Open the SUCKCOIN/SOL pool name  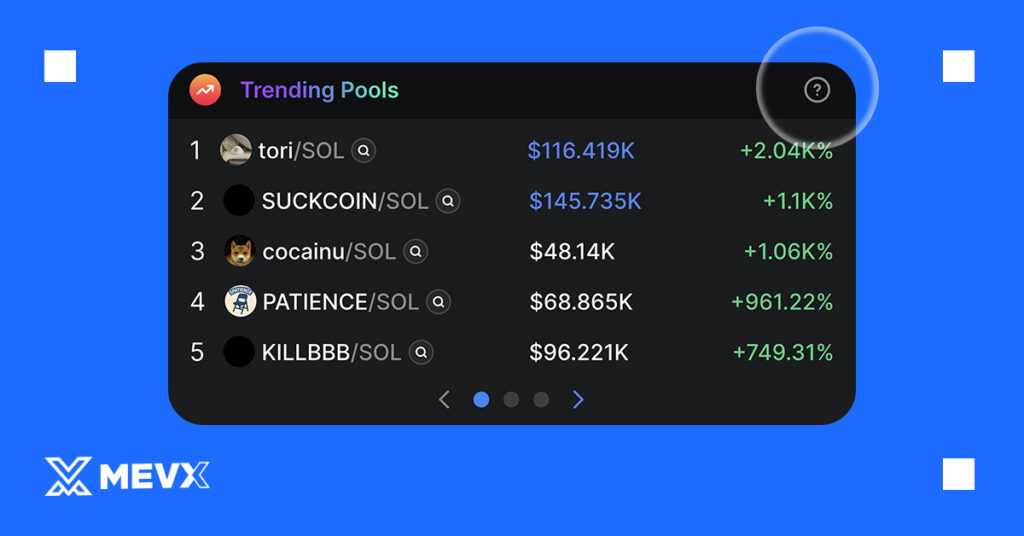pyautogui.click(x=345, y=201)
